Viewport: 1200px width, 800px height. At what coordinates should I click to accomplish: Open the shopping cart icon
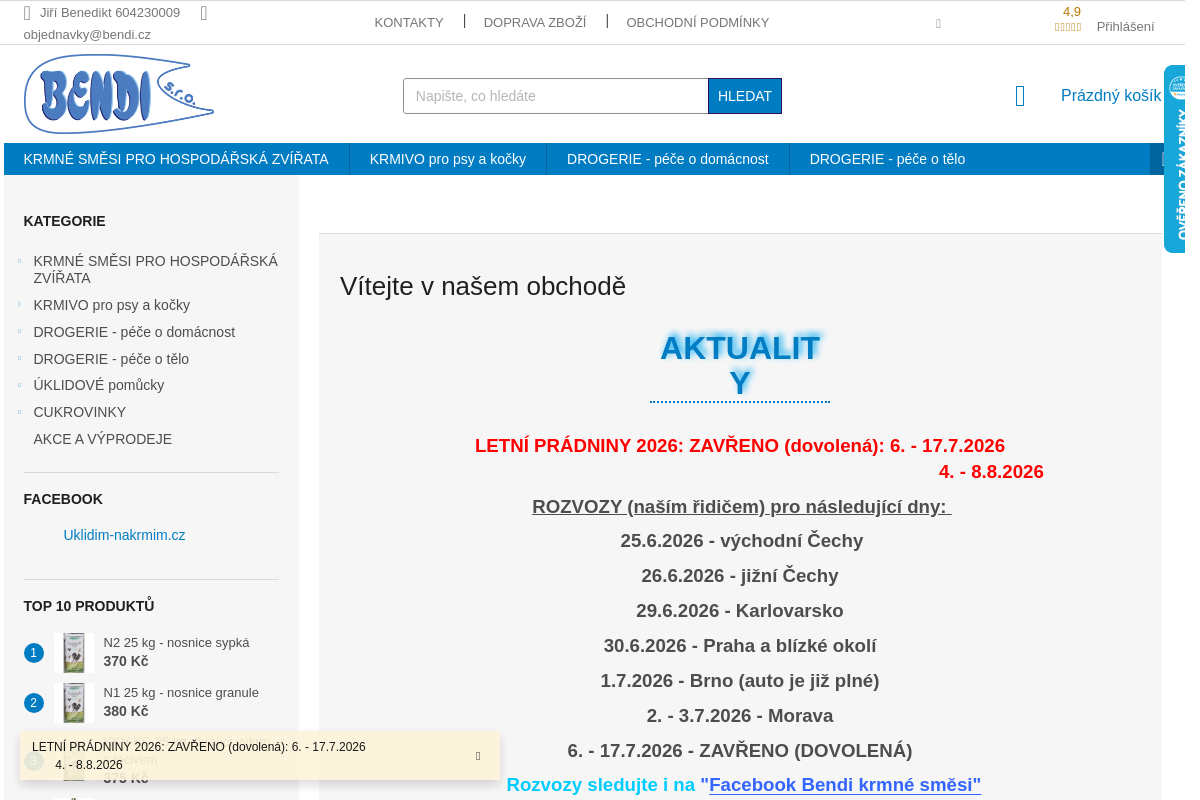(x=1020, y=96)
